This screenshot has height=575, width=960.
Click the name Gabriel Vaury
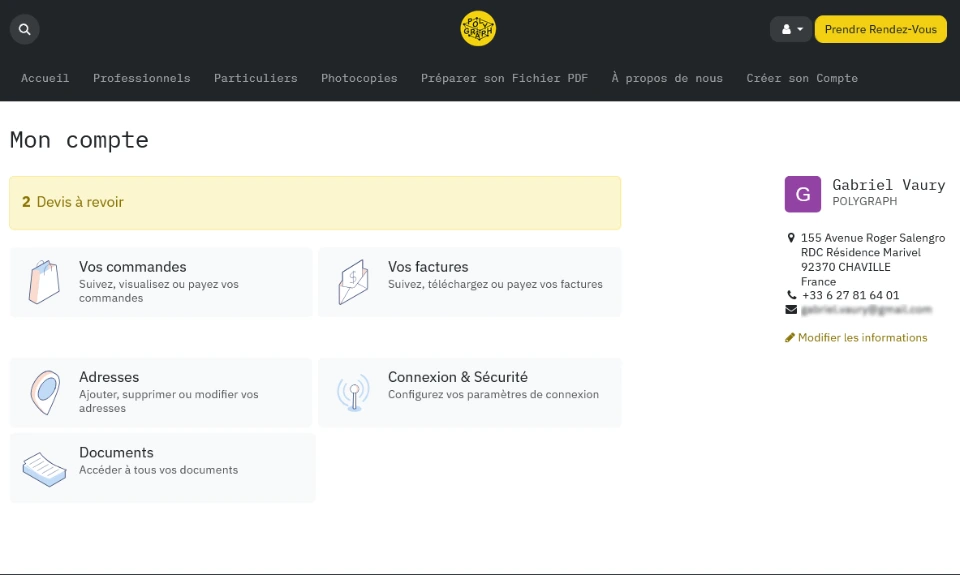(888, 185)
